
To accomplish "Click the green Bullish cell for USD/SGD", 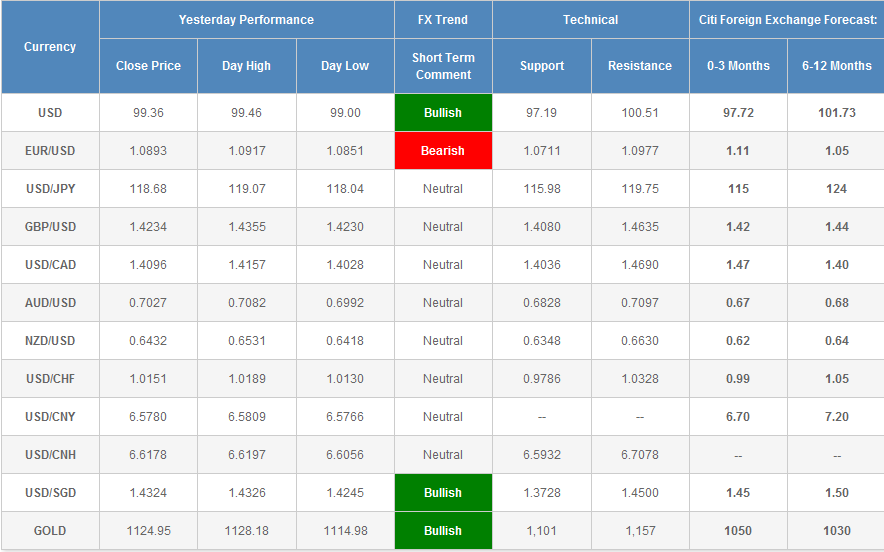I will point(443,493).
